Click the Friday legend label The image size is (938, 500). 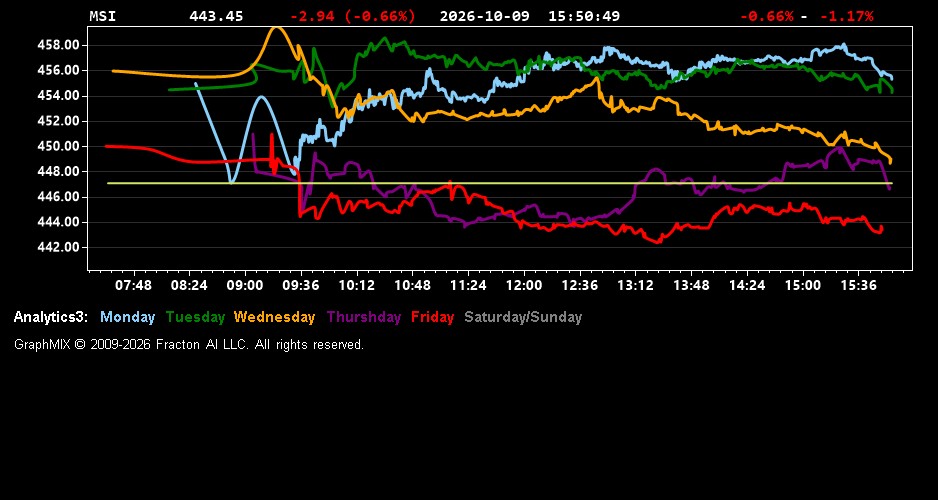(433, 318)
